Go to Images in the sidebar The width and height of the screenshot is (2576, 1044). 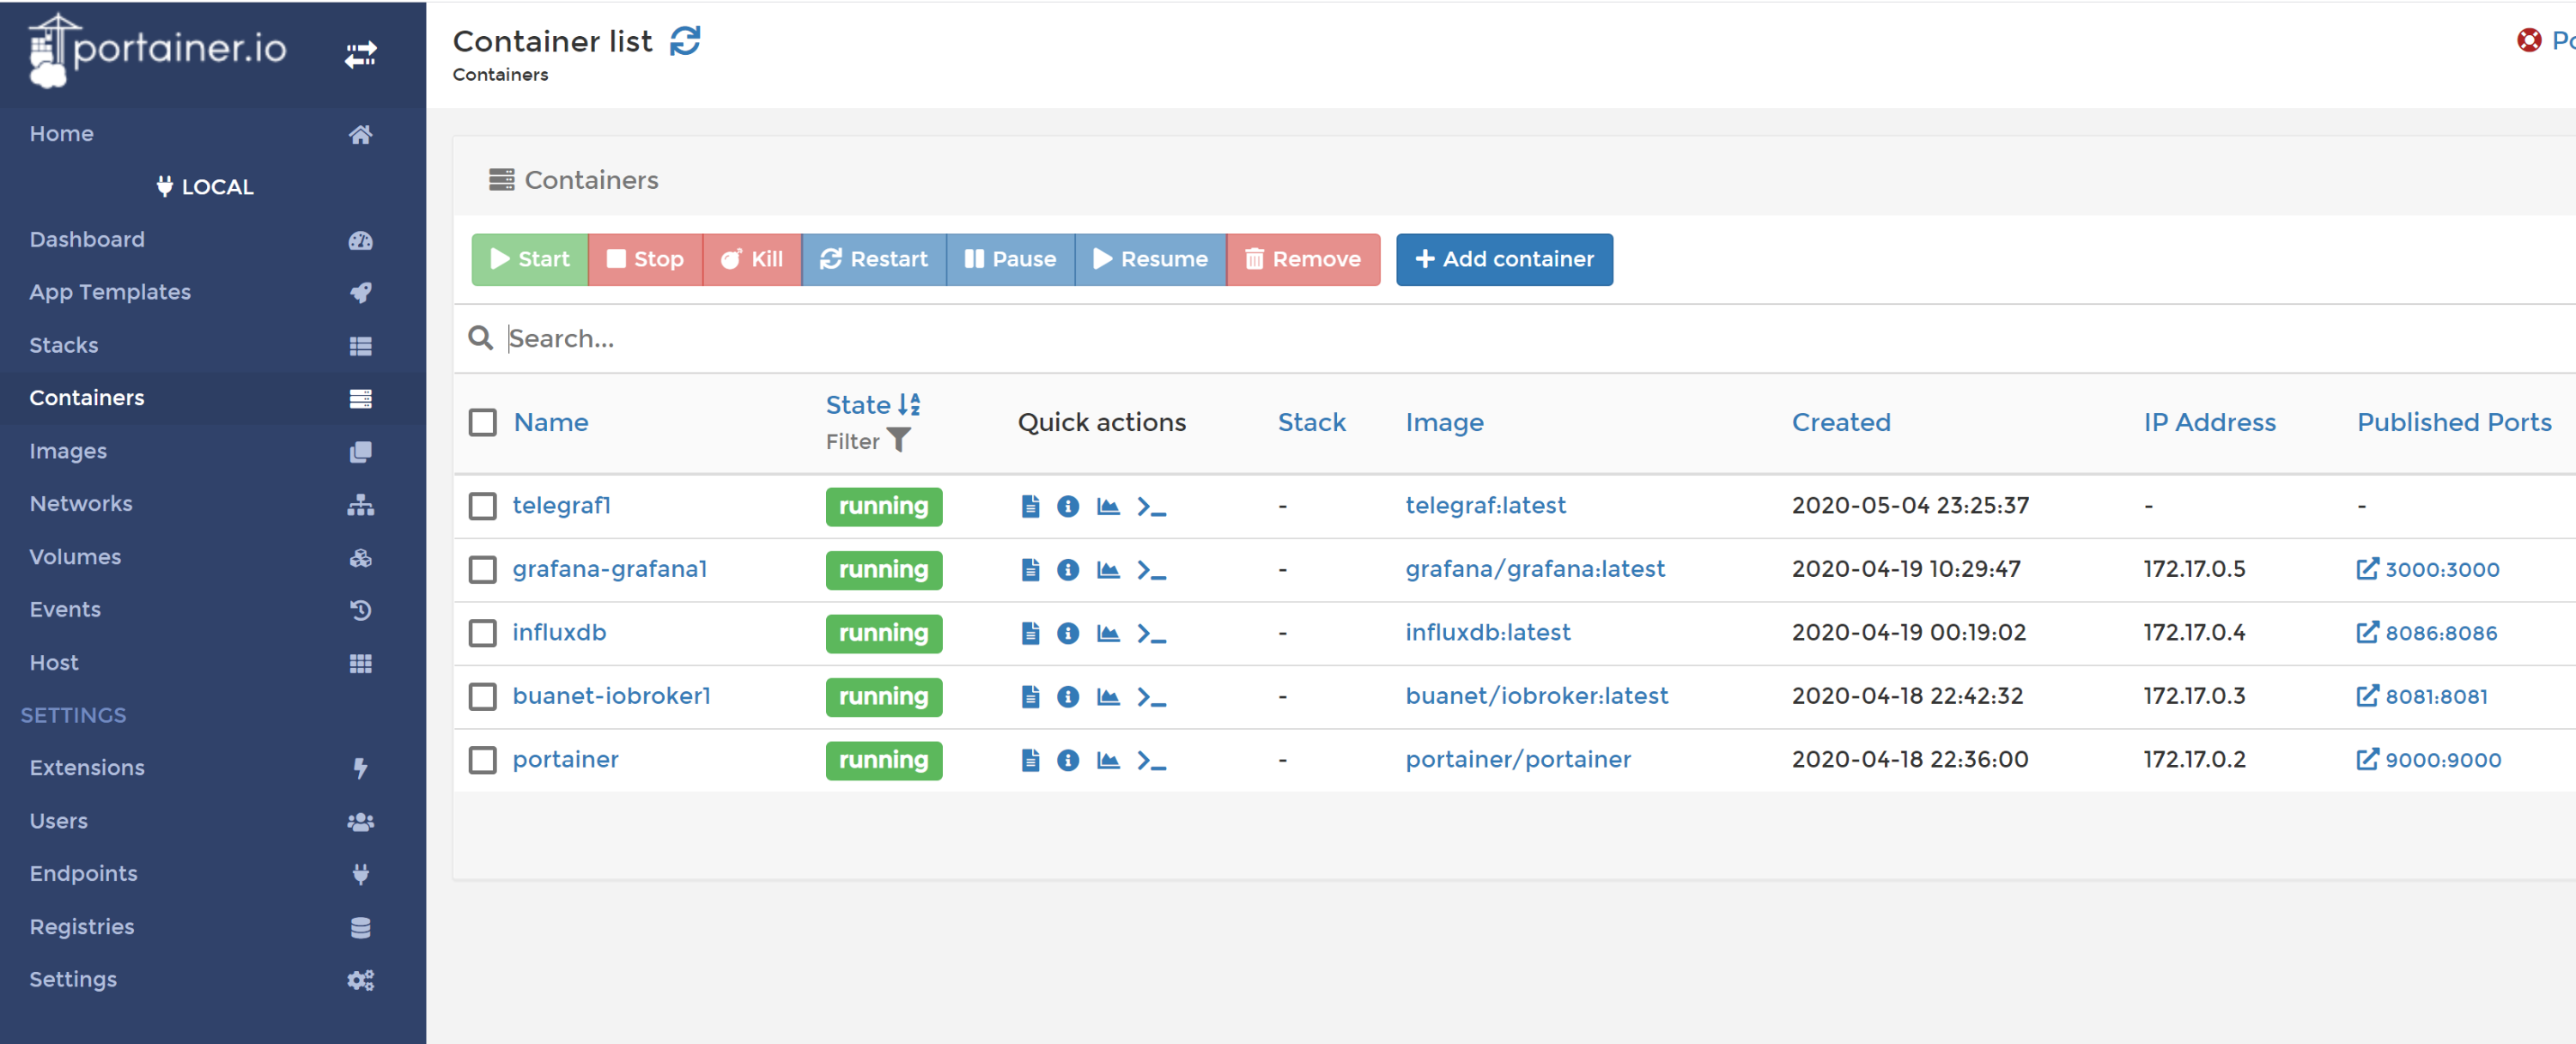tap(68, 451)
